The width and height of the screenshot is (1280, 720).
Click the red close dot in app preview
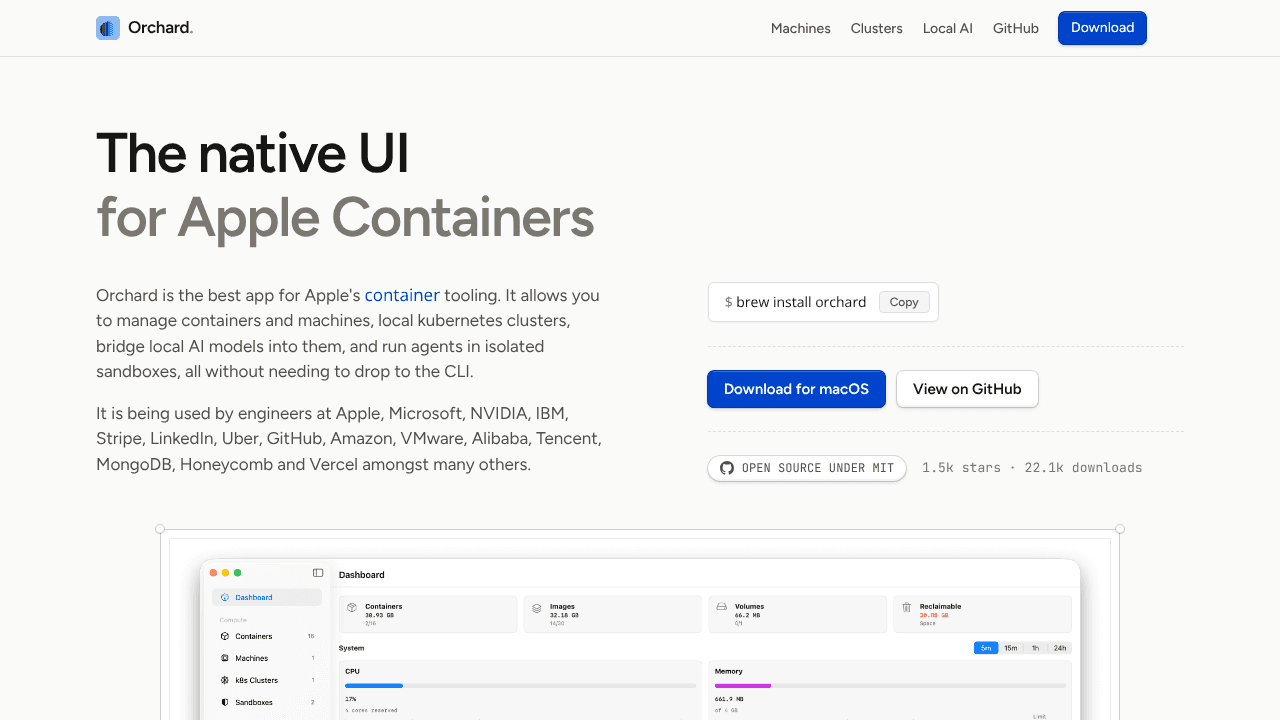[213, 573]
